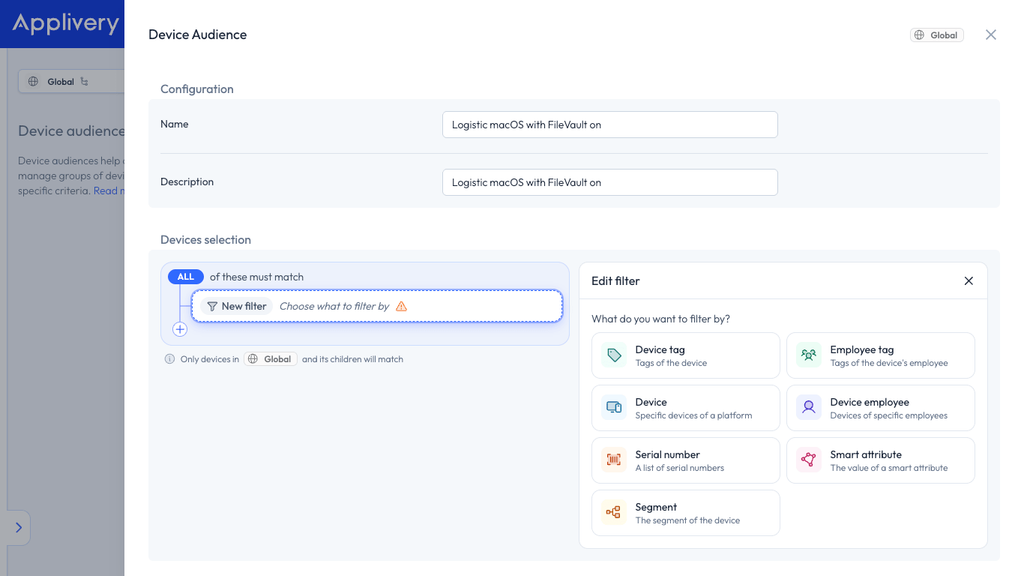Click the info icon beside Only devices in

[x=170, y=359]
